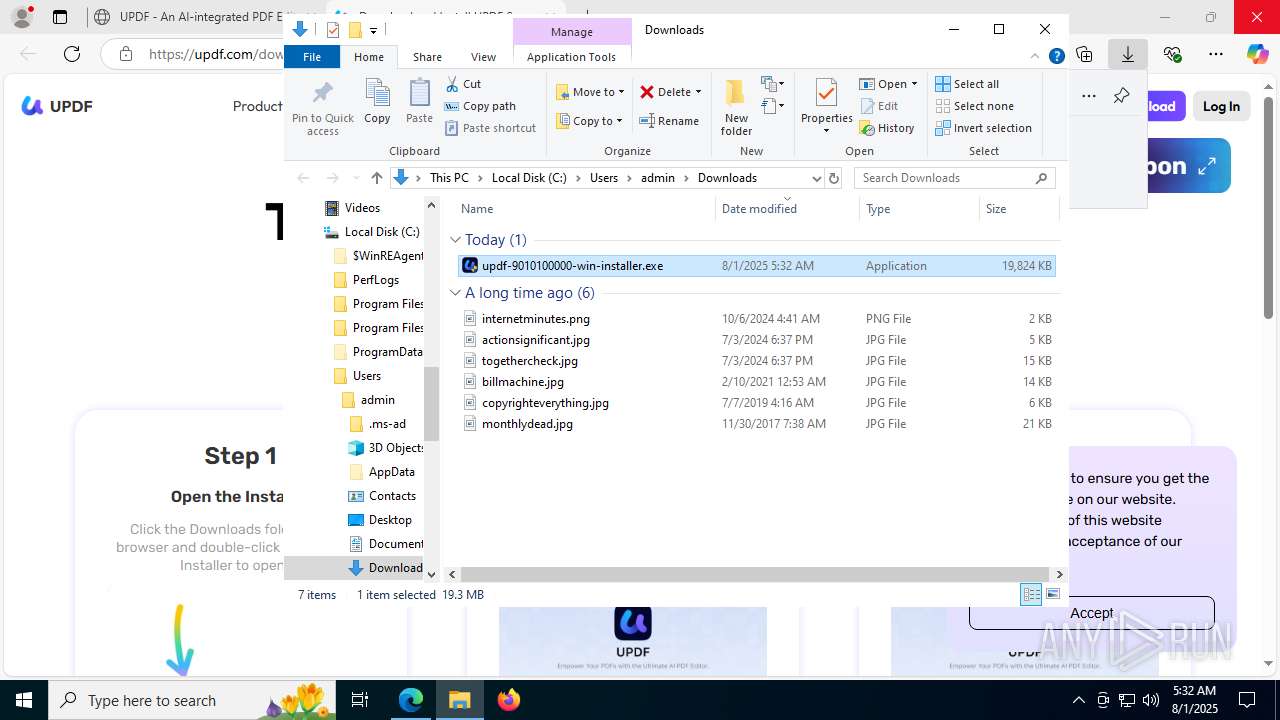Click horizontal scrollbar in file list
The height and width of the screenshot is (720, 1280).
coord(755,574)
